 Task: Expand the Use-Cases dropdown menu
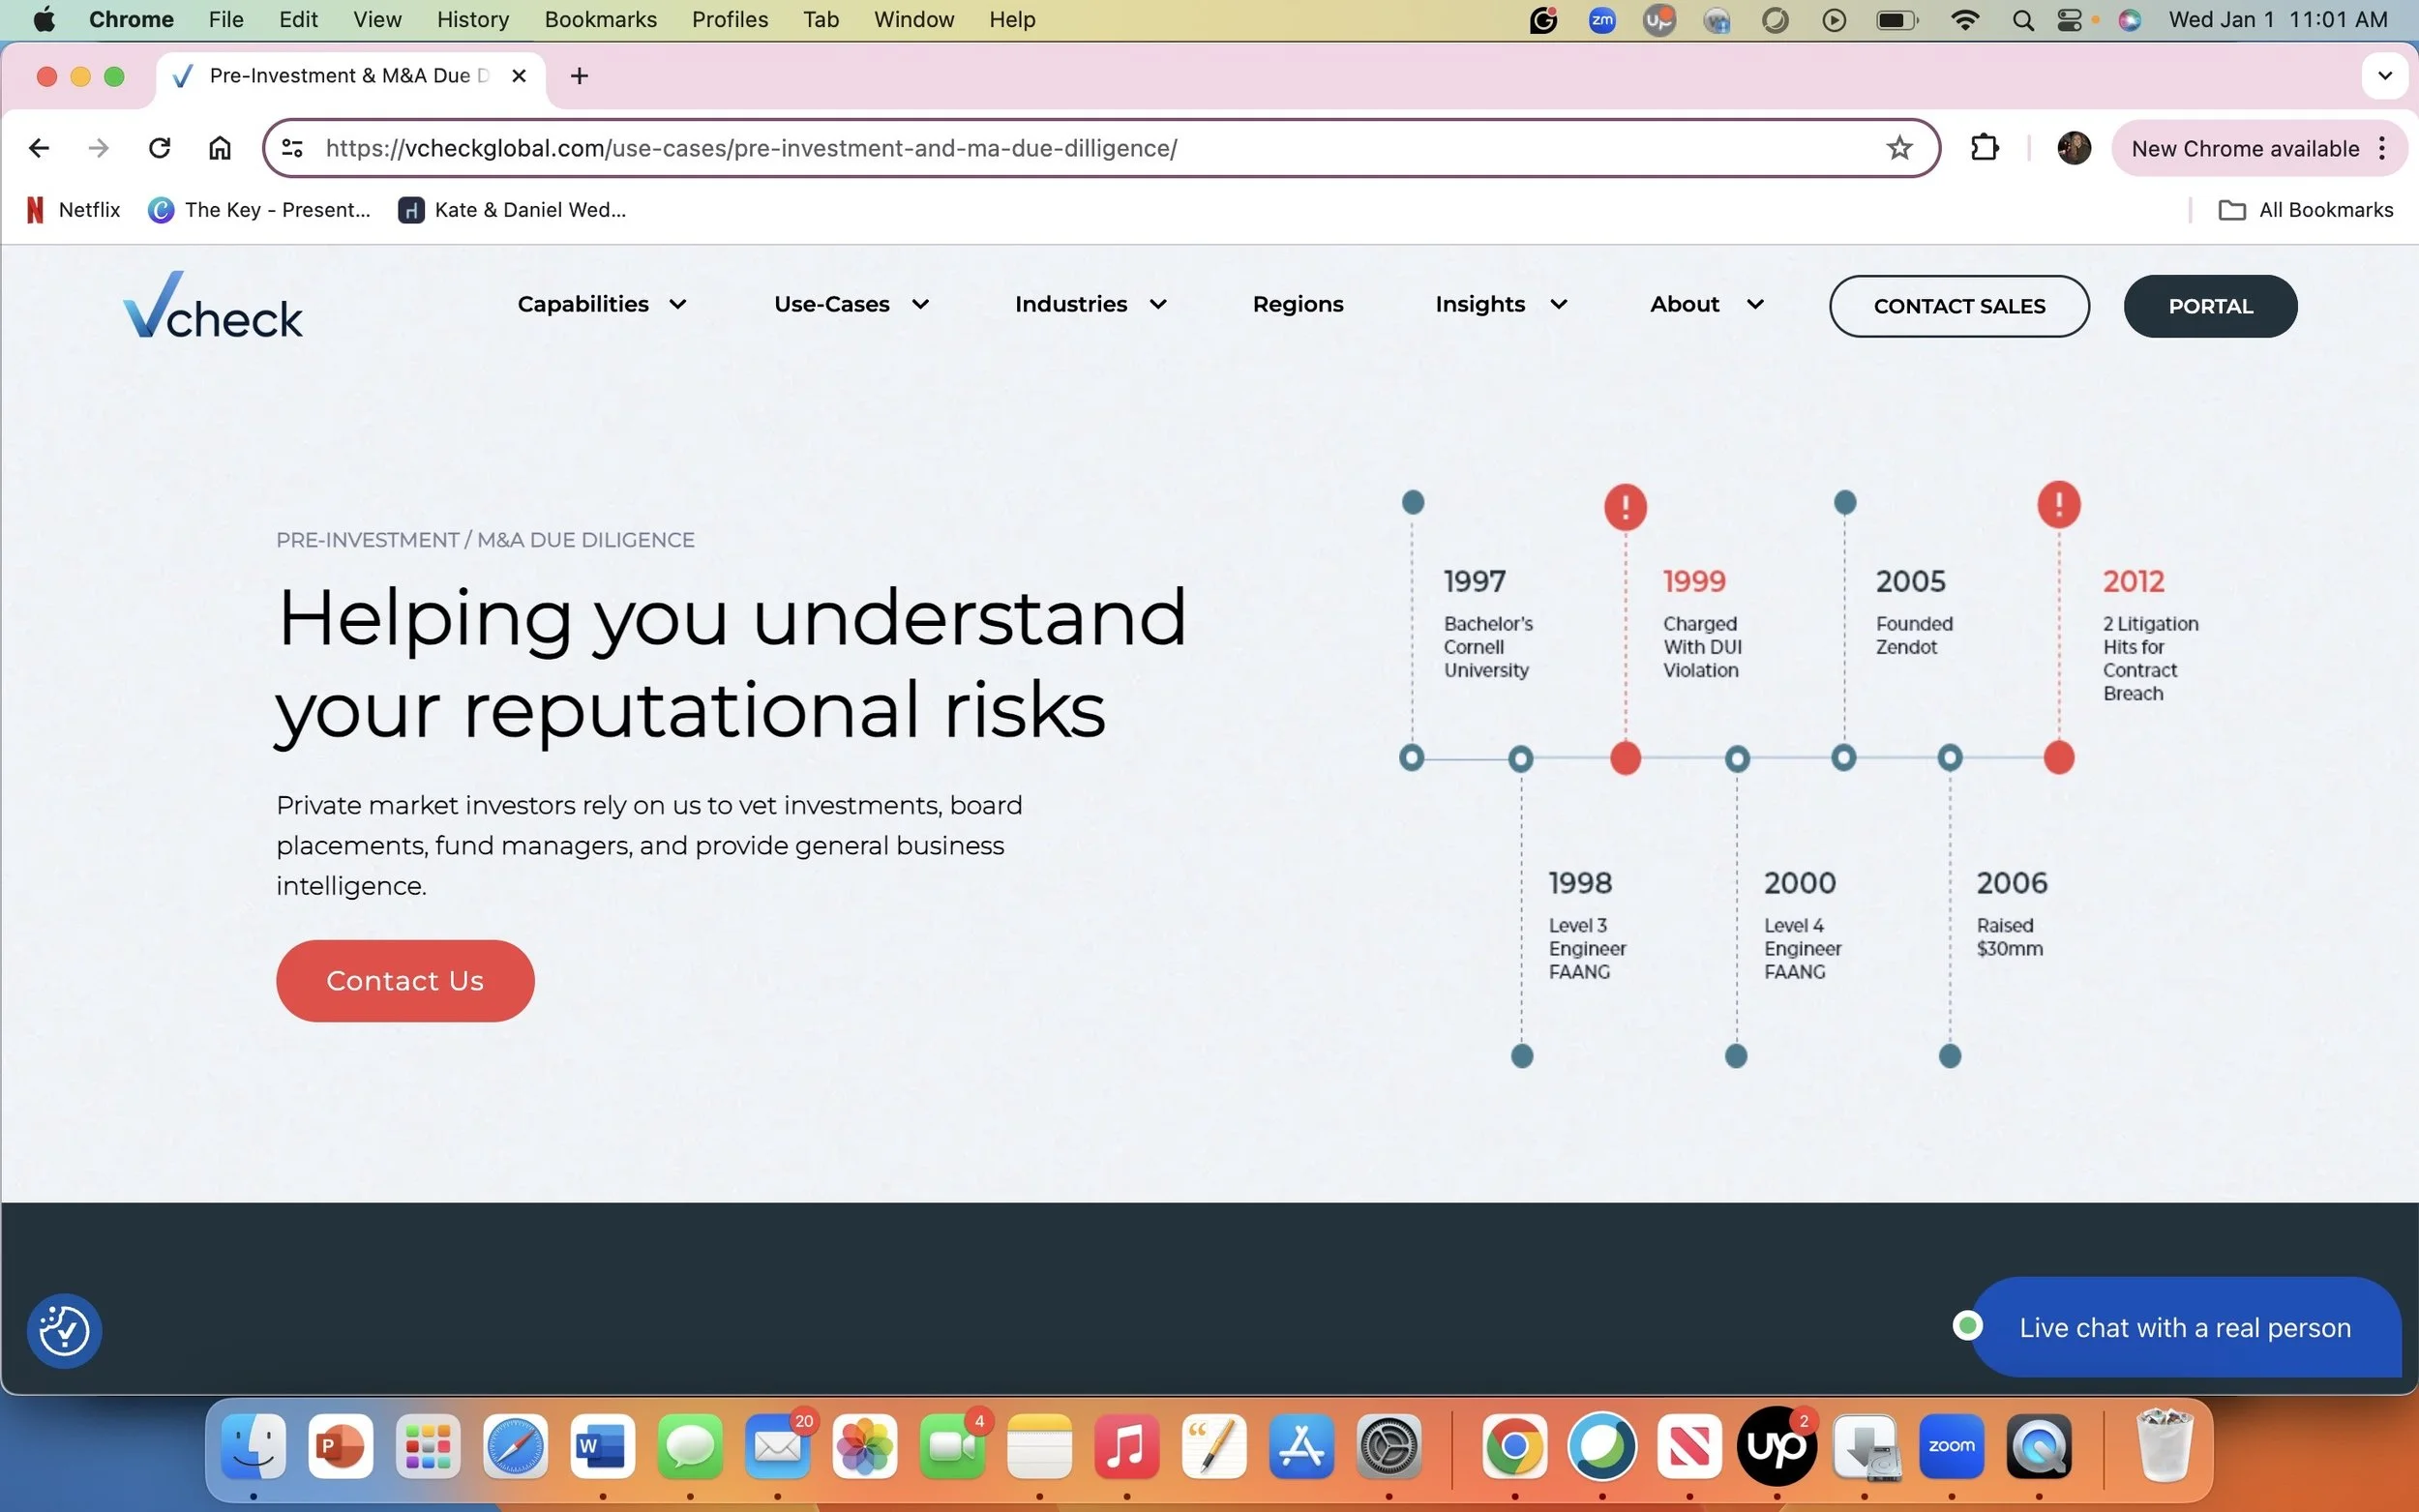pyautogui.click(x=851, y=304)
